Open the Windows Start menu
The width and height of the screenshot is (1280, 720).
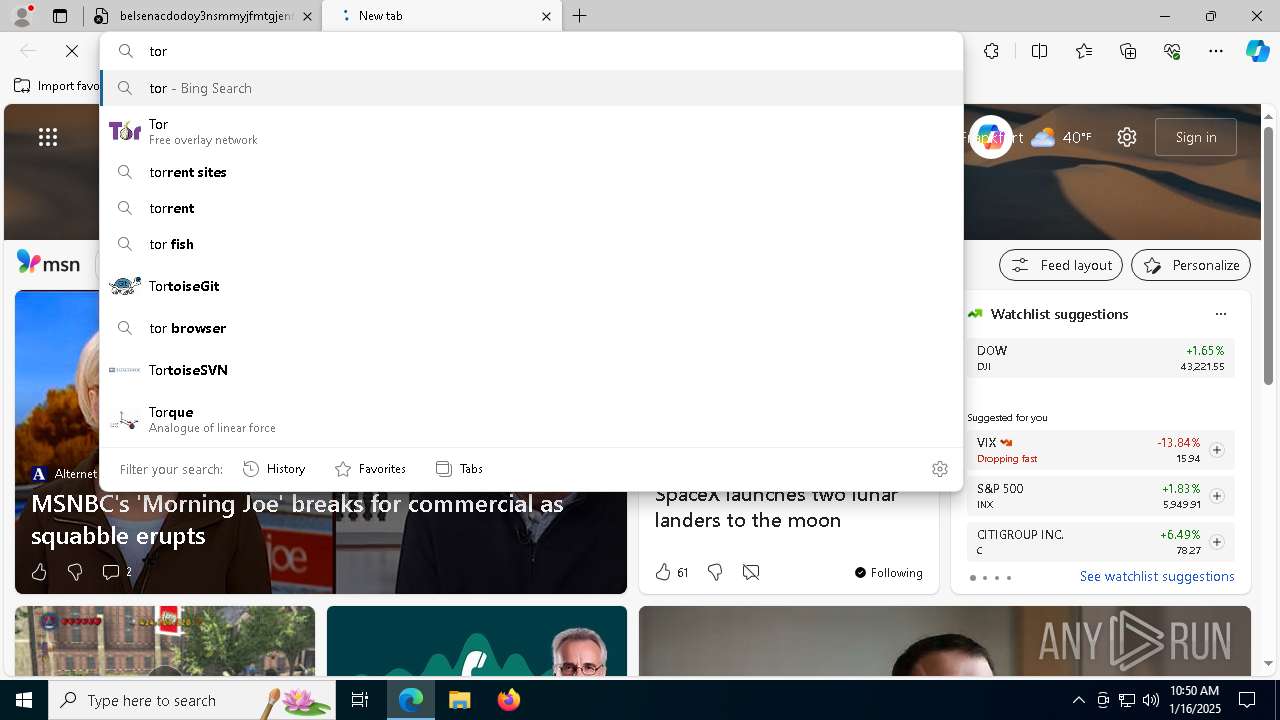point(24,700)
